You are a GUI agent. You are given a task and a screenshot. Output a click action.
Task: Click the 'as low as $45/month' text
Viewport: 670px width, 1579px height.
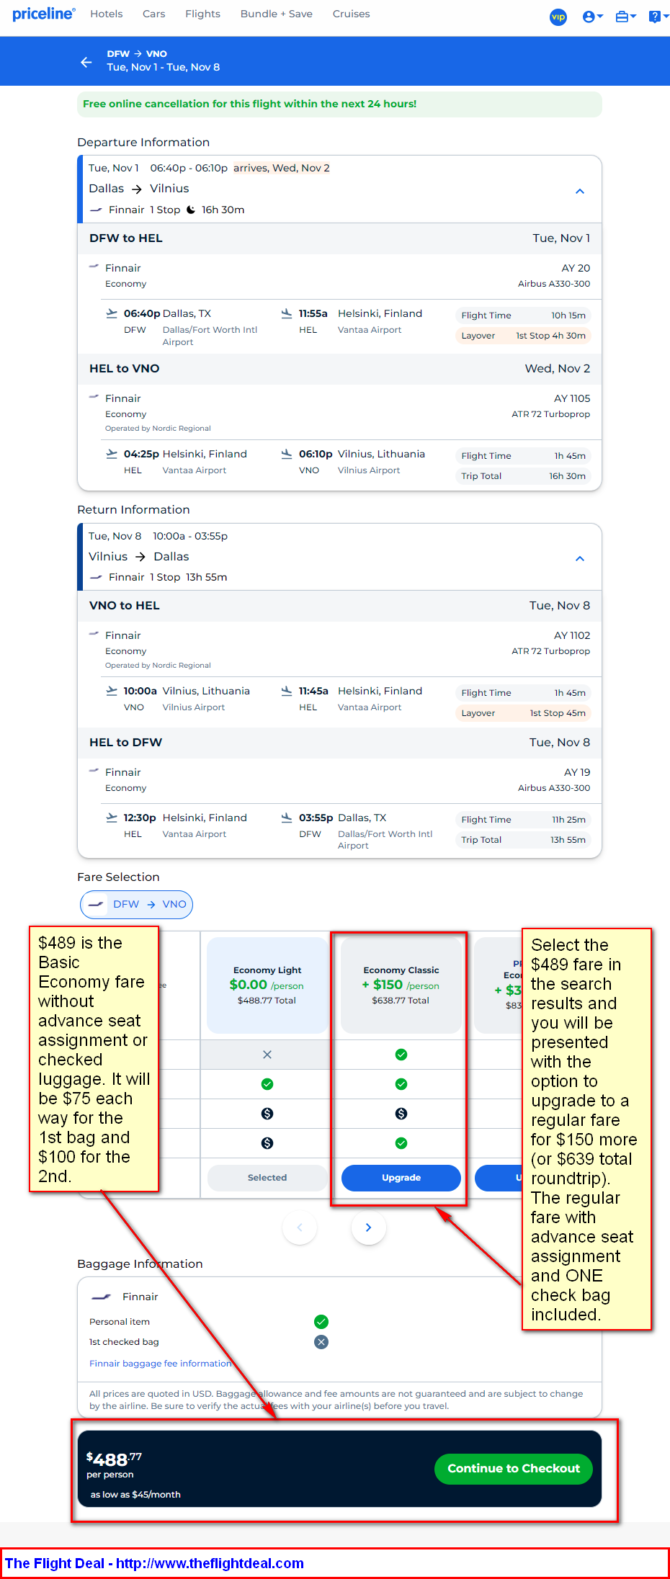[135, 1494]
